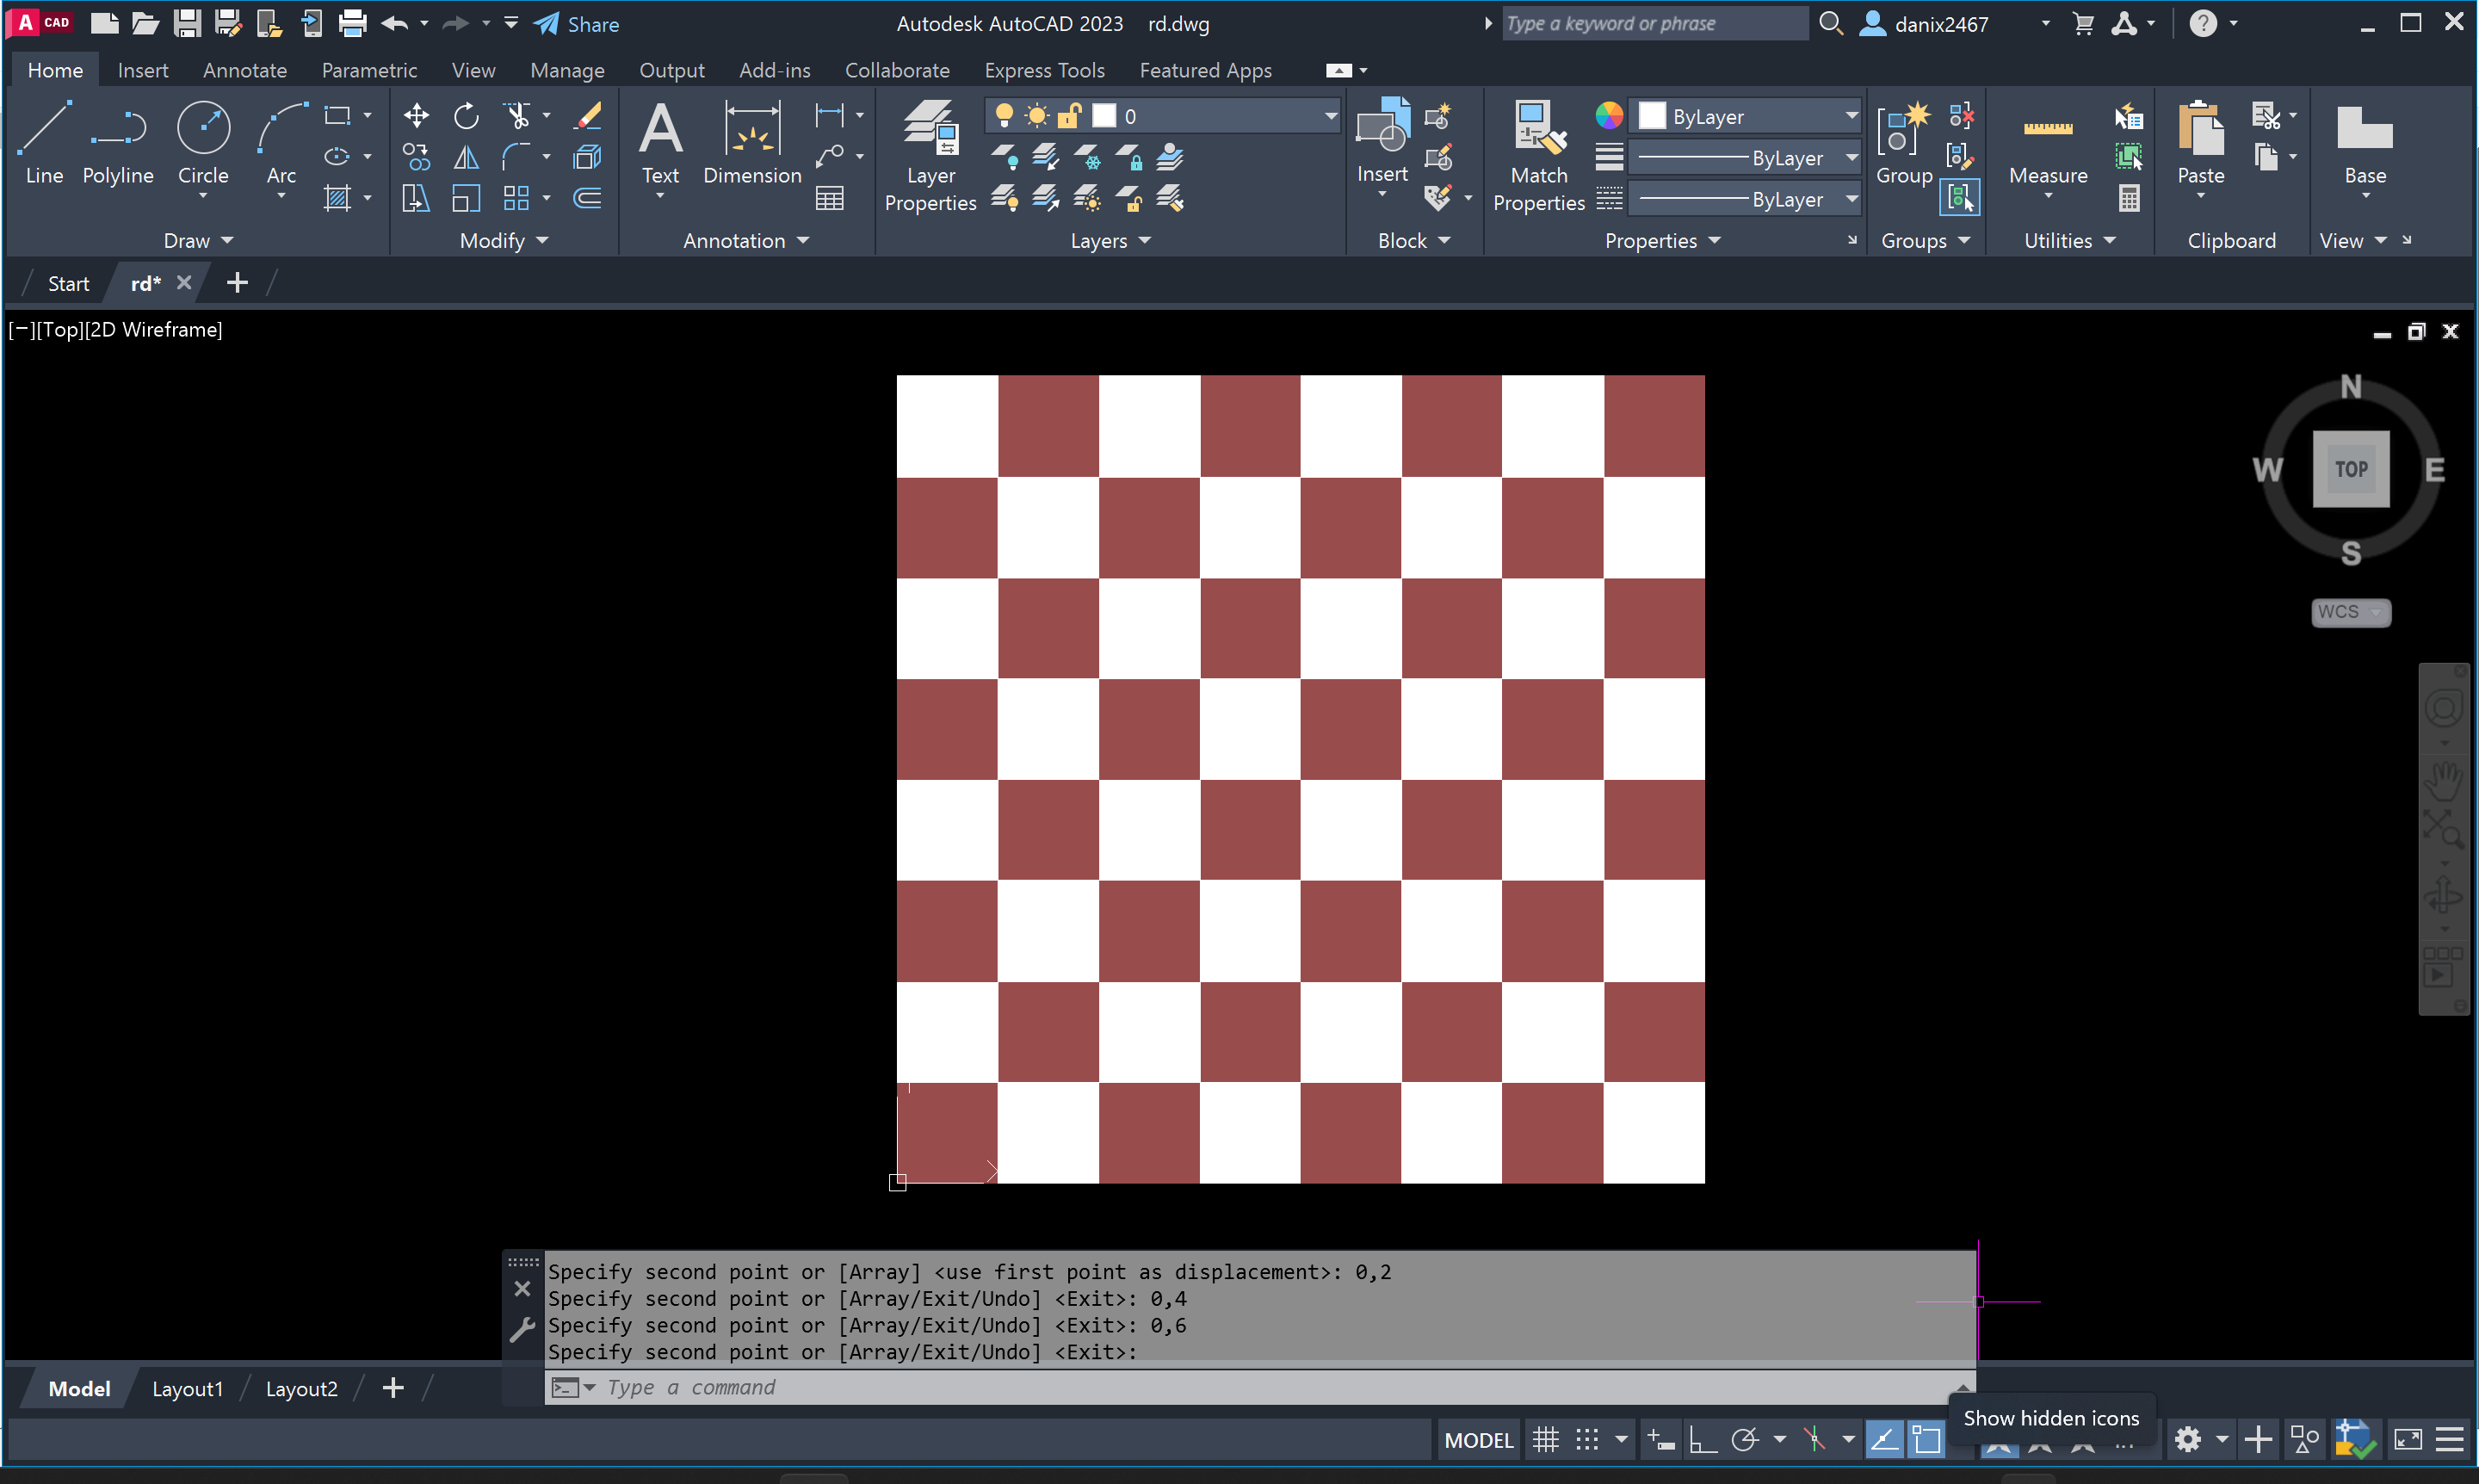Open the layer selection dropdown

1330,116
